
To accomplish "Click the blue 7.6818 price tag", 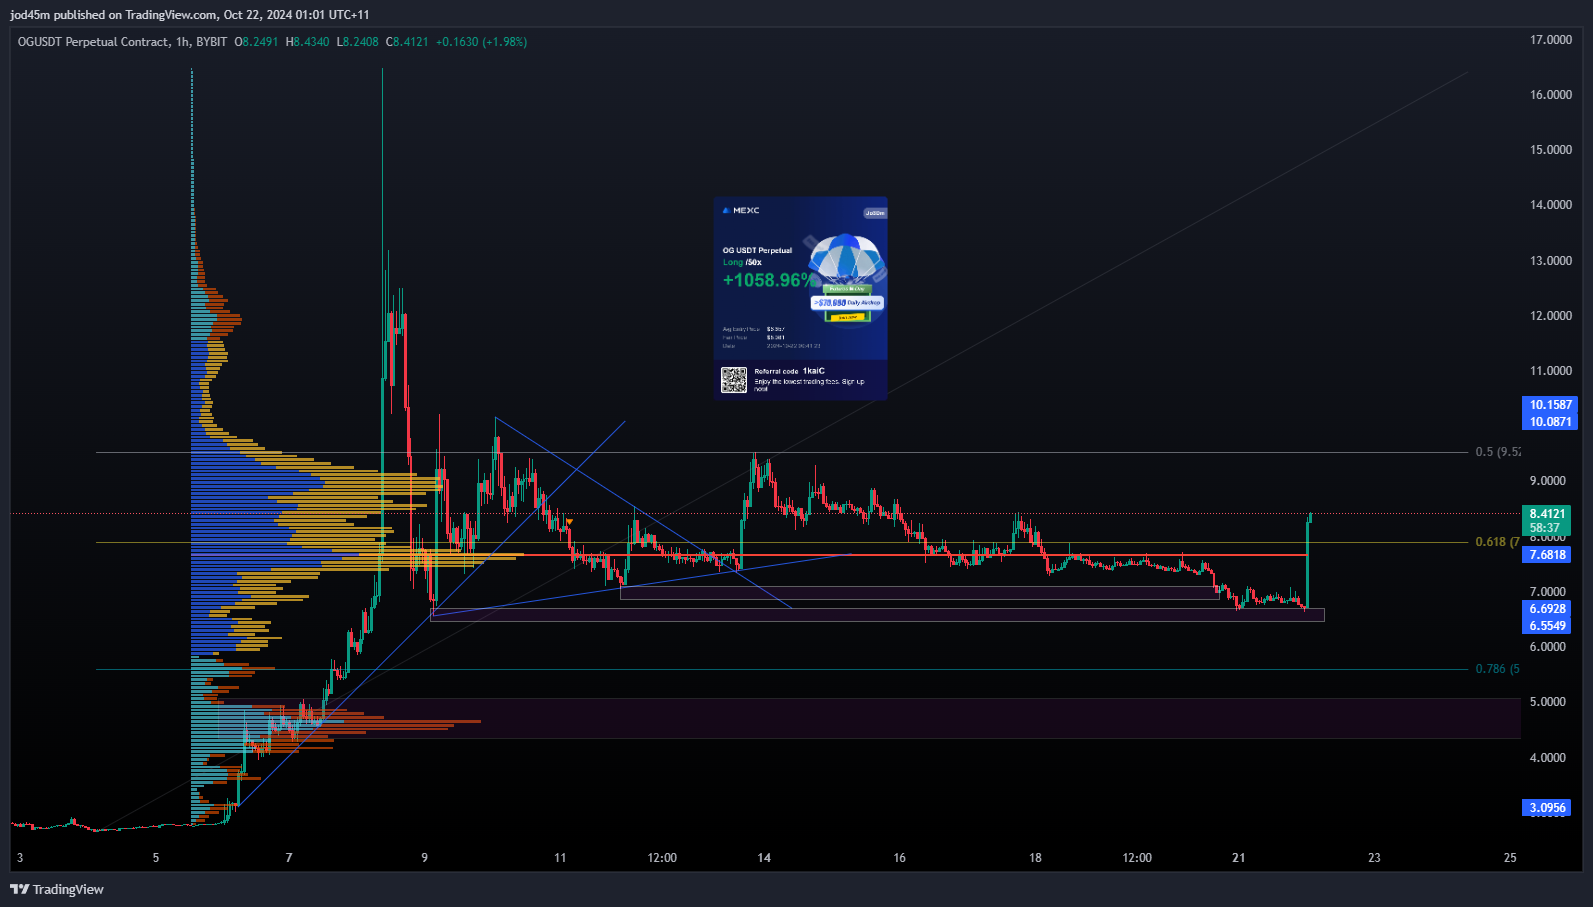I will (1547, 554).
